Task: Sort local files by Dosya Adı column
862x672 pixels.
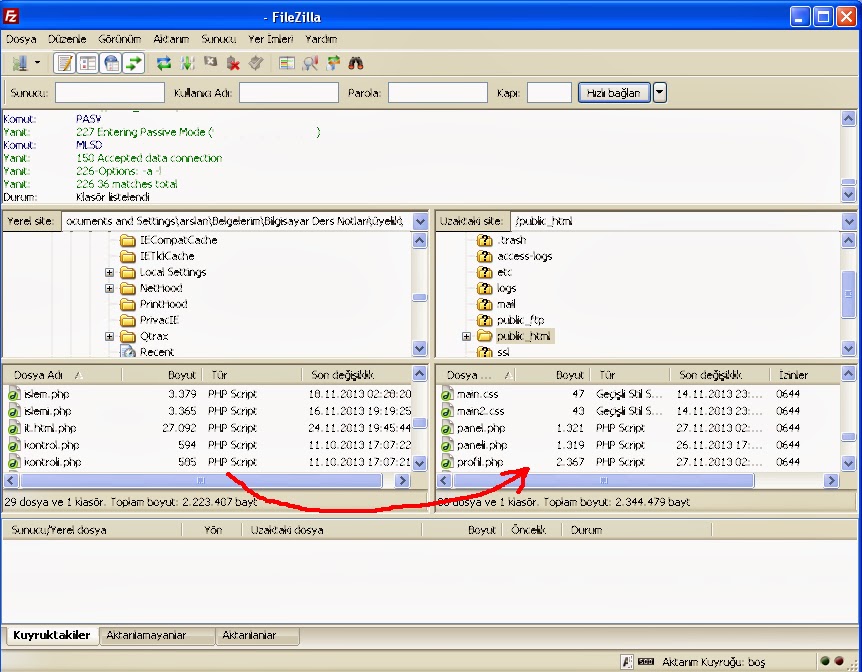Action: click(62, 375)
